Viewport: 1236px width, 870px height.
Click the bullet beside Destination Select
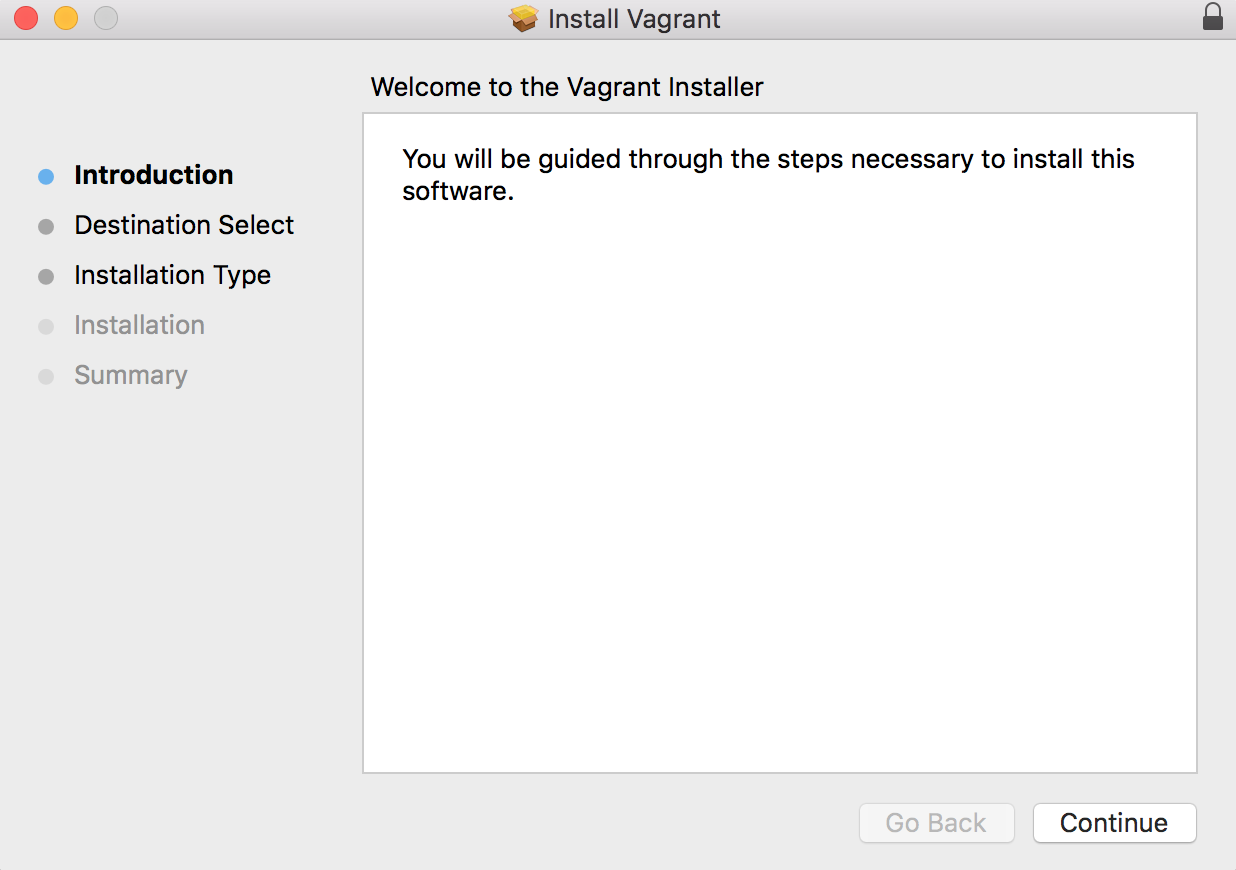[46, 227]
